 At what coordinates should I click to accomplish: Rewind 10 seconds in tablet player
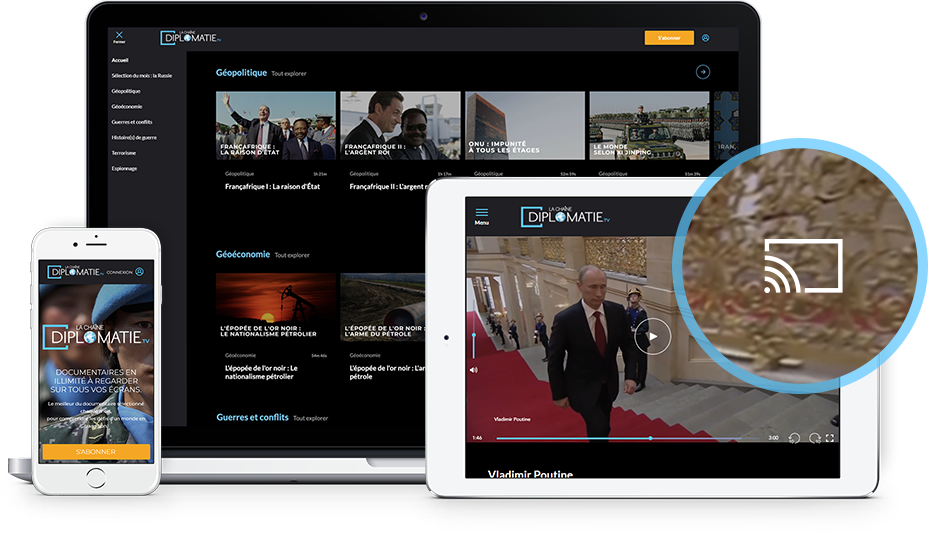point(794,438)
